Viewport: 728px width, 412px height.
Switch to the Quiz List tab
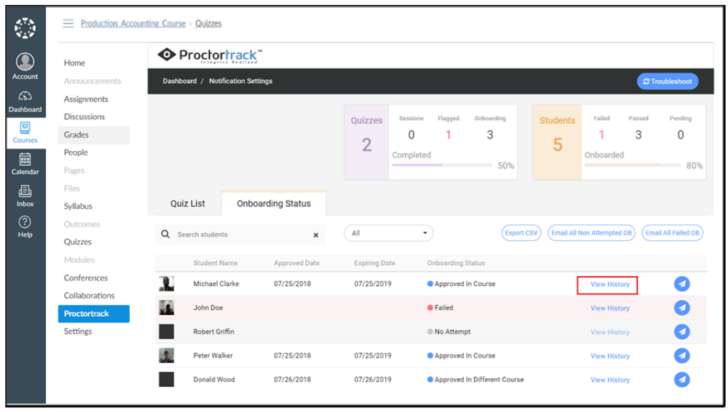coord(187,203)
